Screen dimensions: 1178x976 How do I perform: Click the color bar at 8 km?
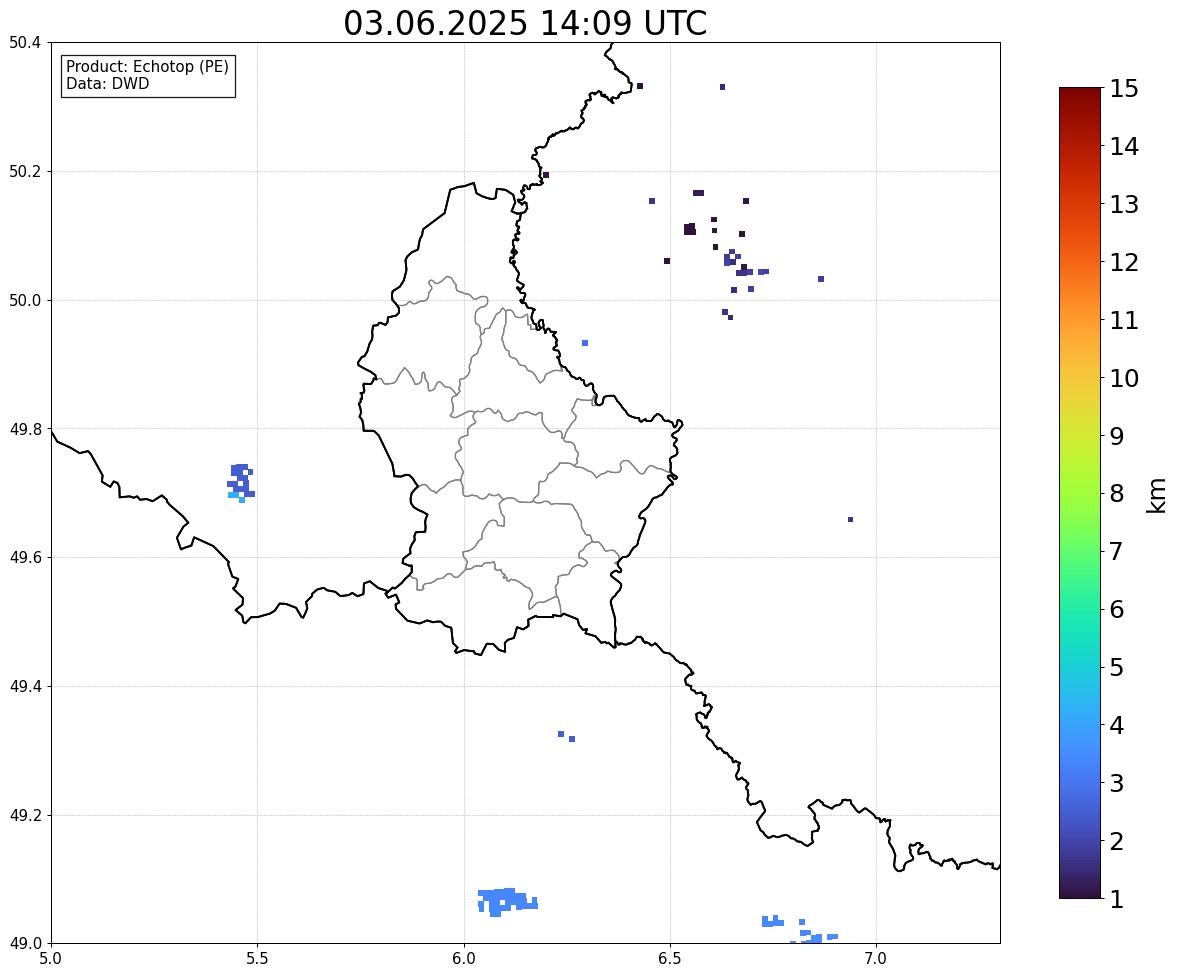[x=1080, y=494]
